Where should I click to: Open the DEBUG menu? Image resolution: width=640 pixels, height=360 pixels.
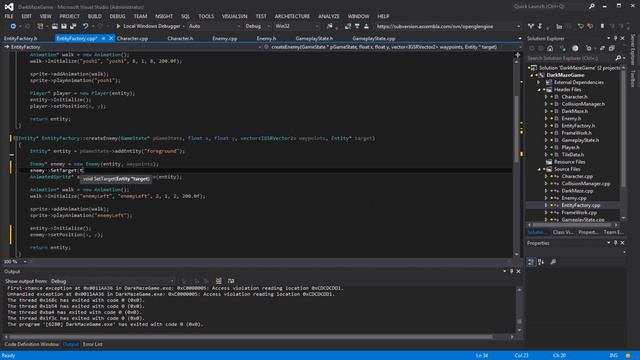click(117, 16)
